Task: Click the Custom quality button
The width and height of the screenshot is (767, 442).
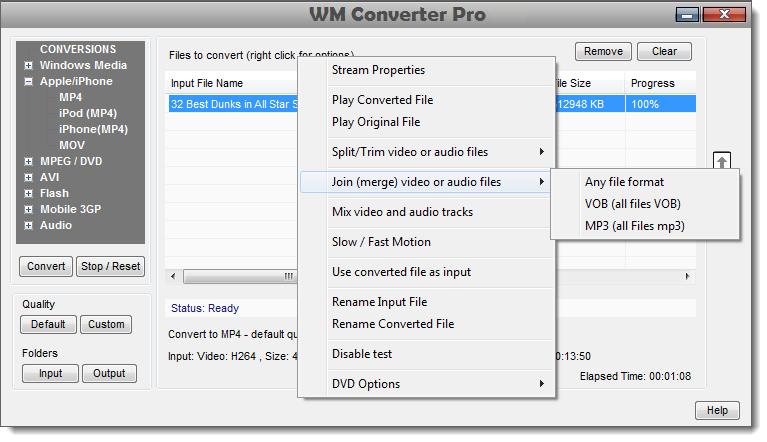Action: (x=106, y=324)
